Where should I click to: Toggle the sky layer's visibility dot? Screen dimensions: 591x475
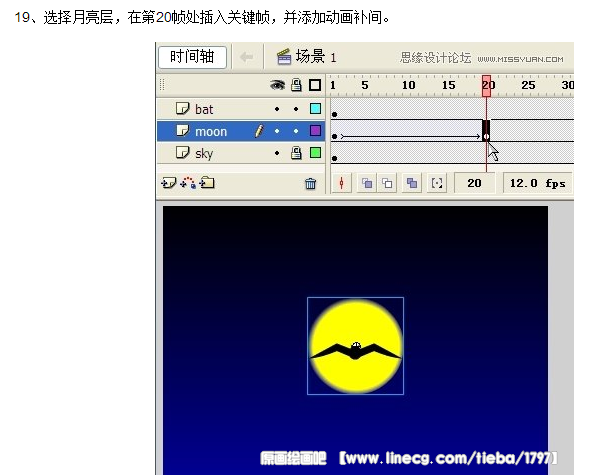(277, 153)
